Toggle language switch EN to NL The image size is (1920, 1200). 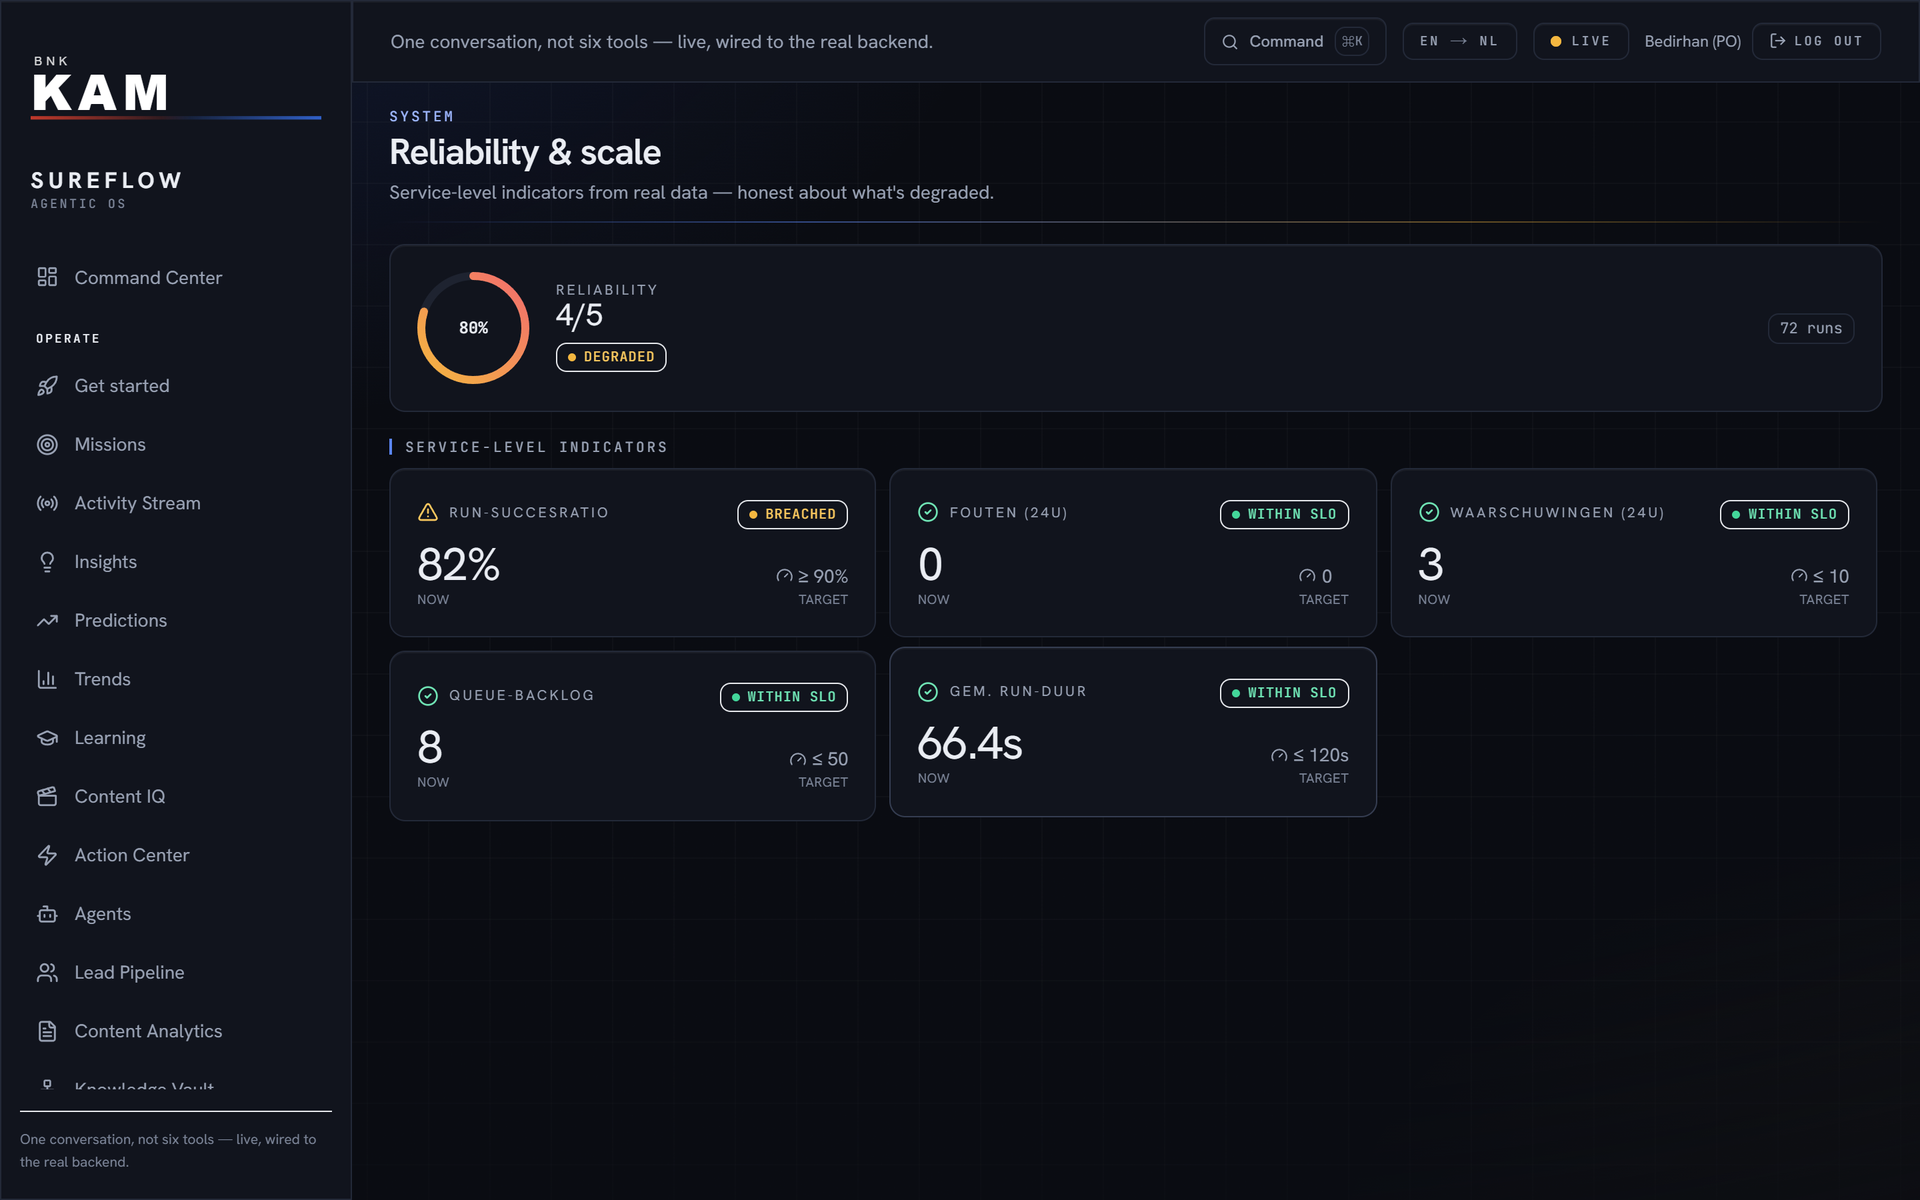tap(1459, 41)
